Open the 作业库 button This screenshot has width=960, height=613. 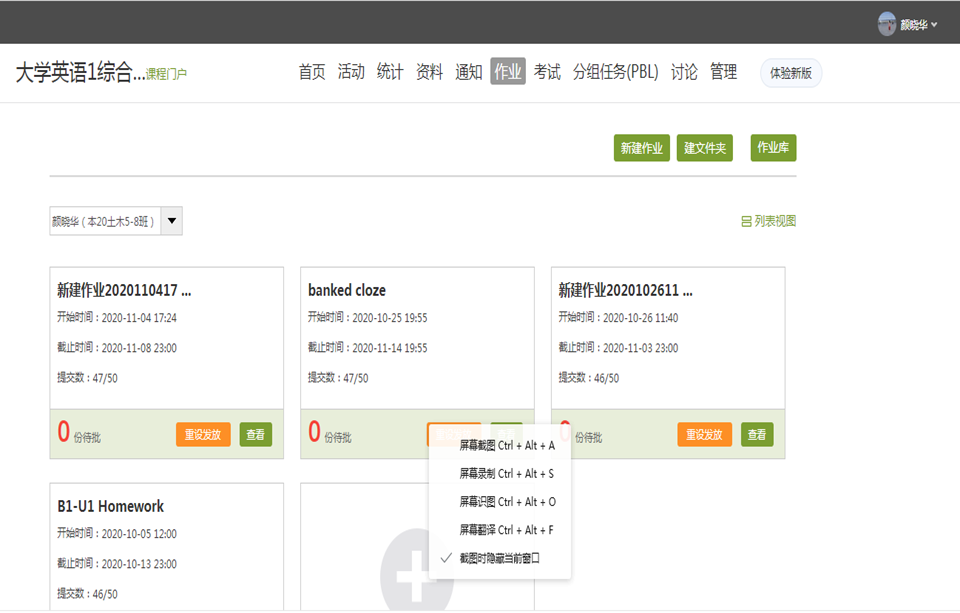(x=773, y=148)
